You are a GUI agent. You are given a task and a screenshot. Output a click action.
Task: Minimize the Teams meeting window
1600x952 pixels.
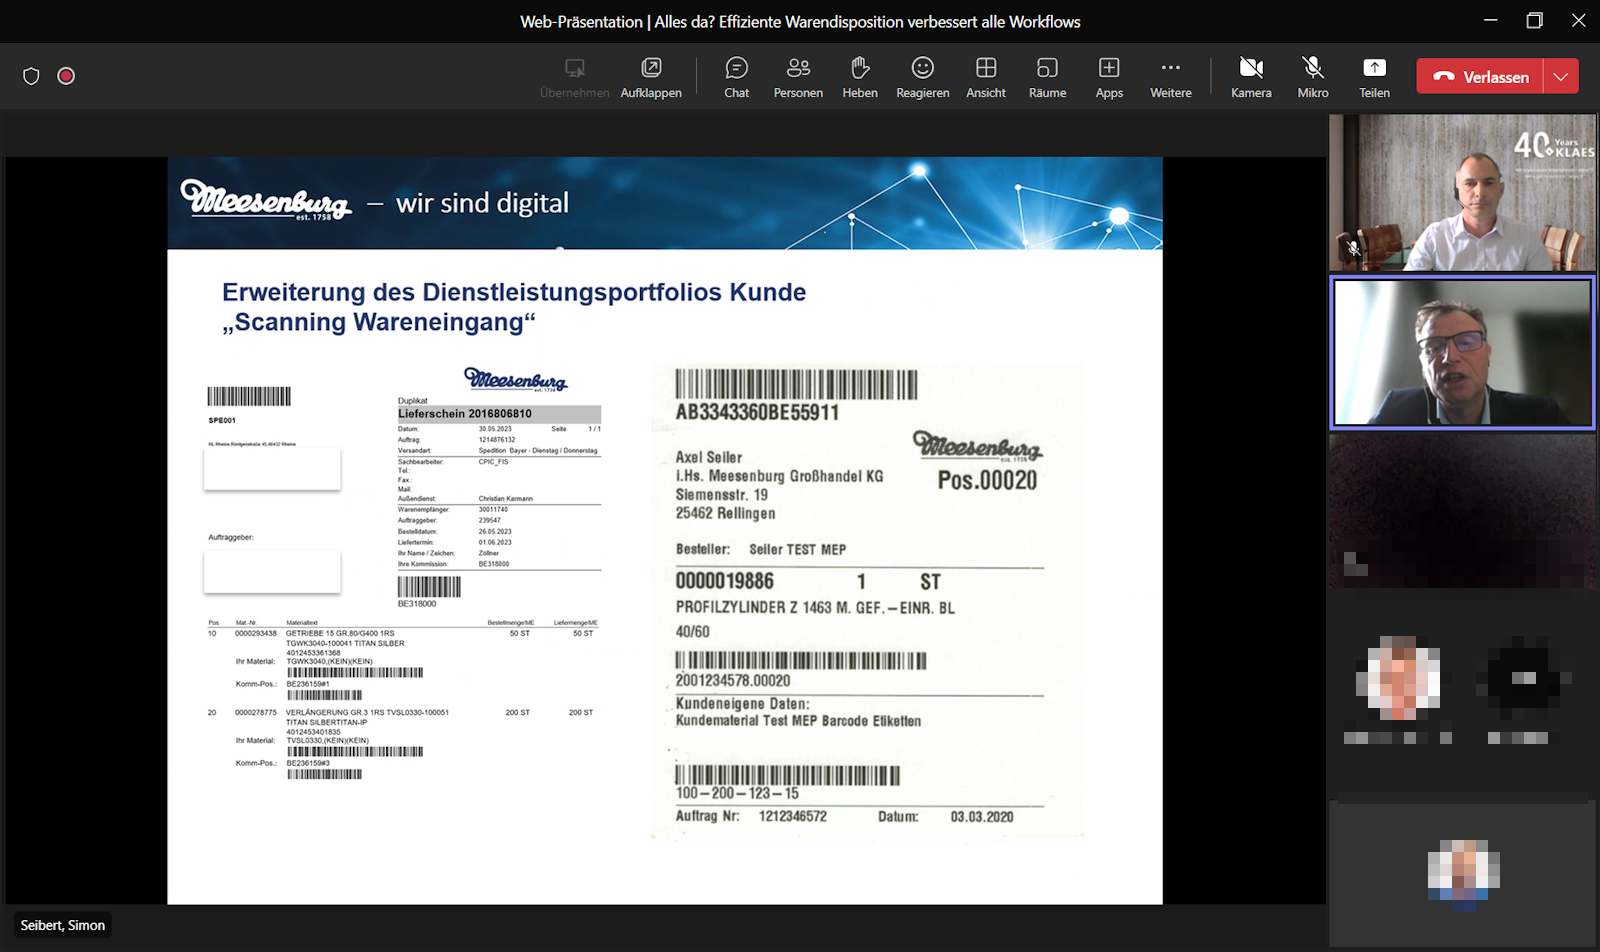pos(1490,21)
